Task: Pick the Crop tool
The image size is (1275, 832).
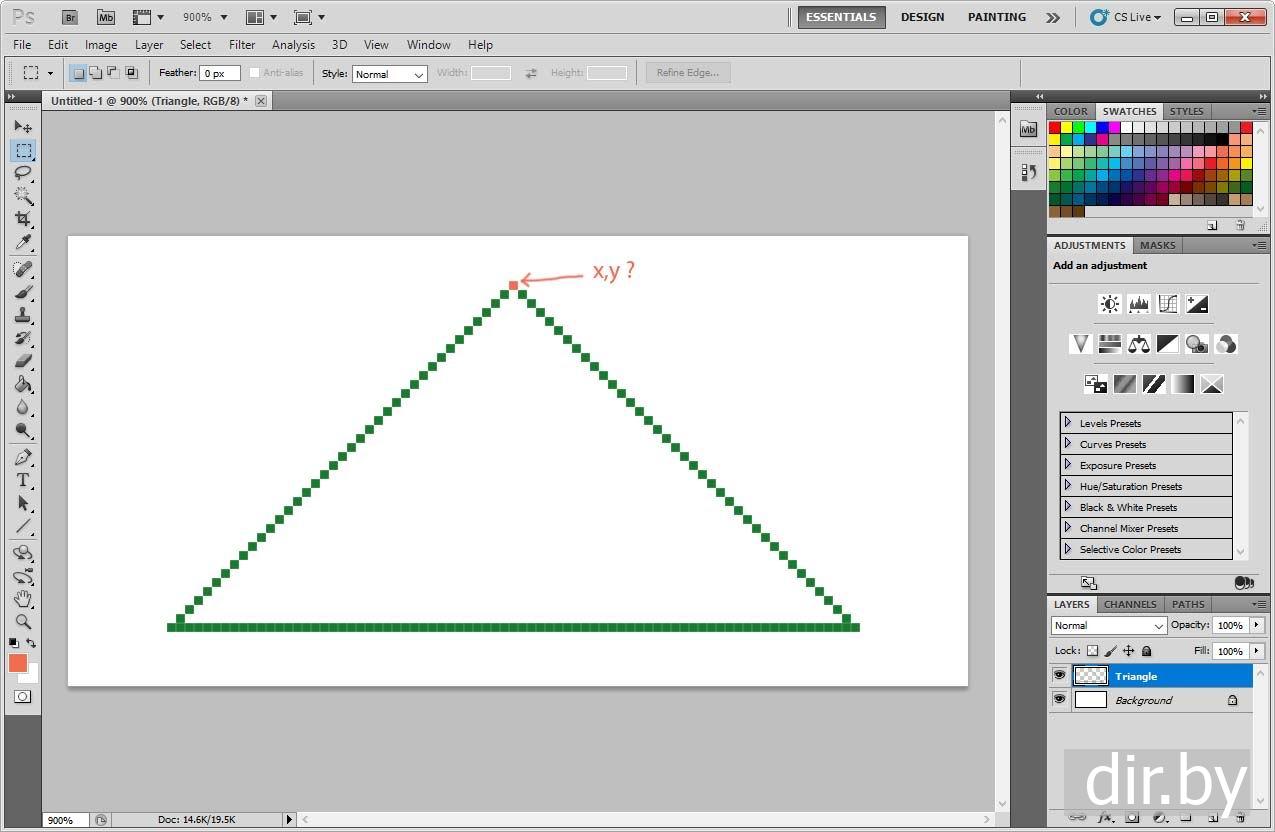Action: point(23,219)
